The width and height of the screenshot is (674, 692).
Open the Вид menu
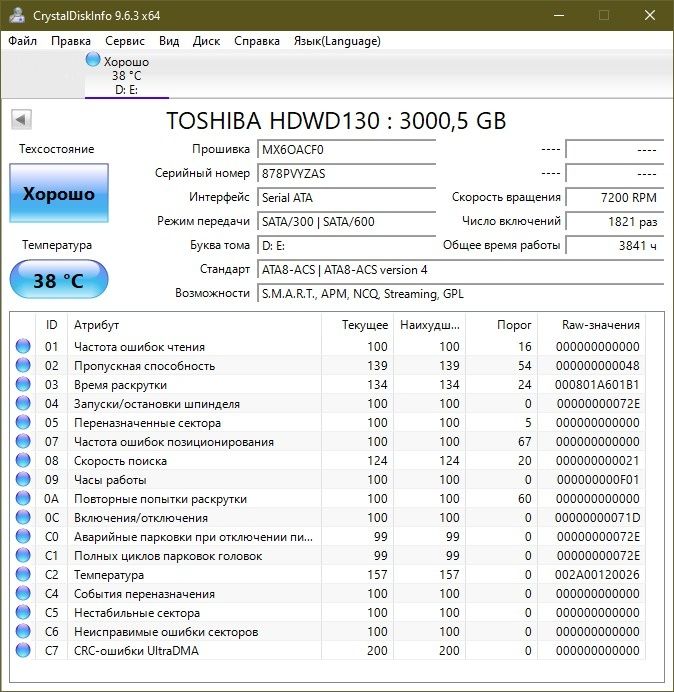169,41
